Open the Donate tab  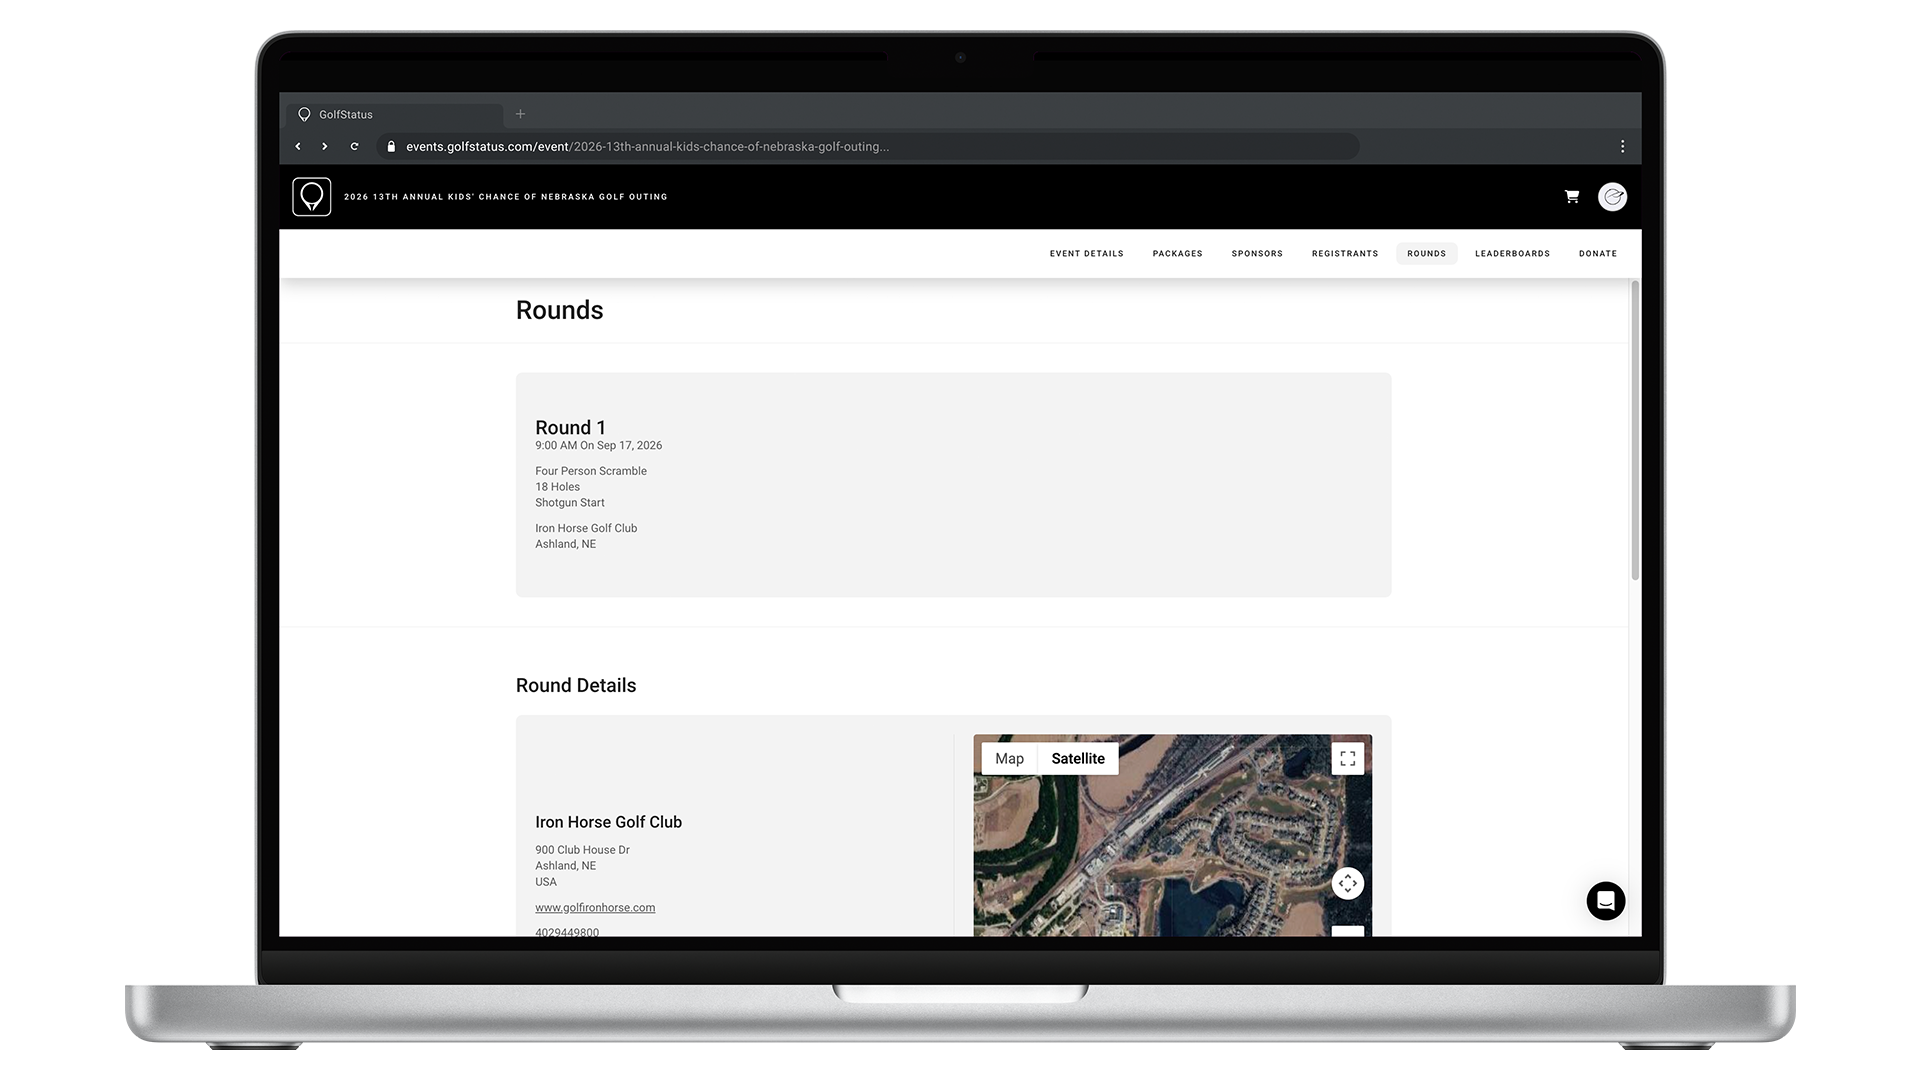1598,254
